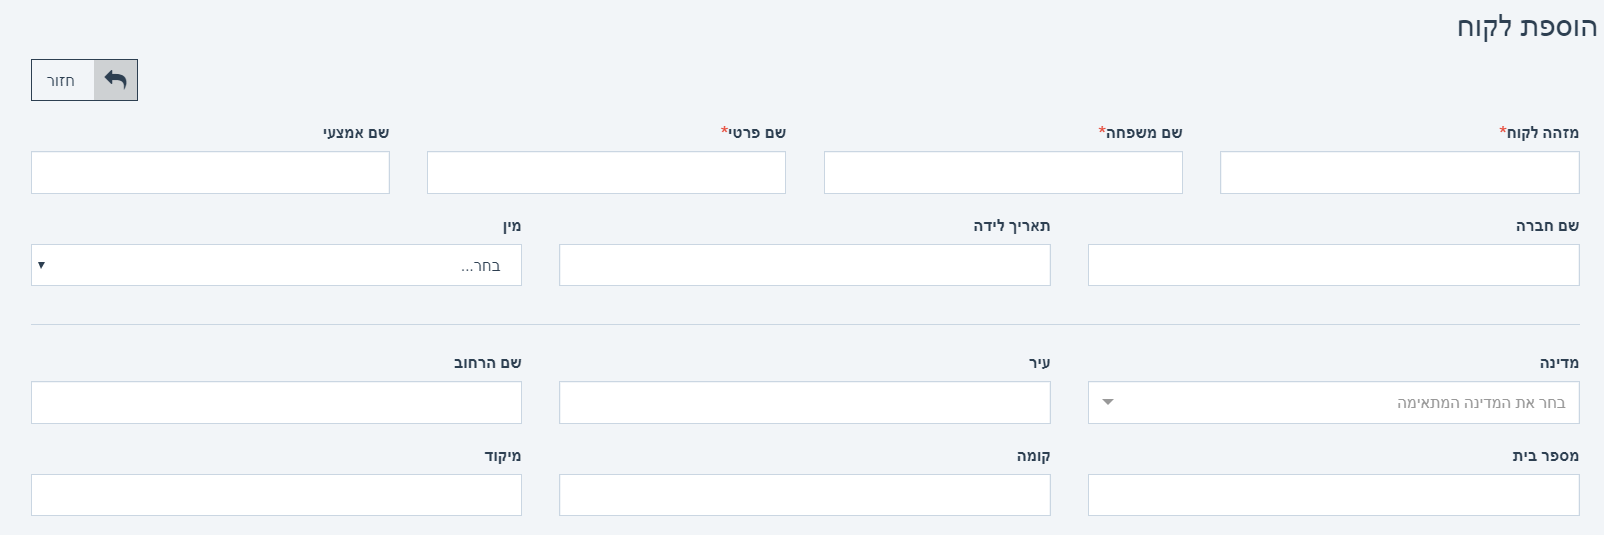Open the מין gender dropdown
Viewport: 1604px width, 535px height.
coord(276,265)
